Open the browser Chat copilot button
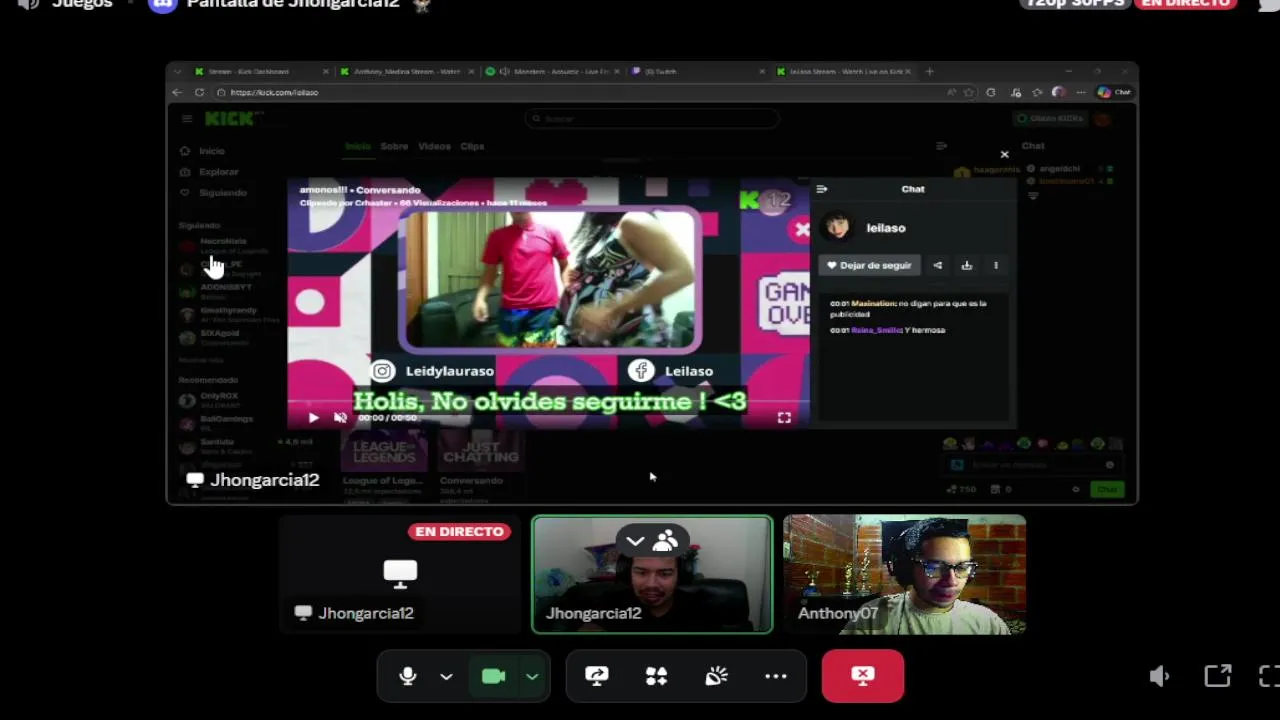The image size is (1280, 720). 1113,92
